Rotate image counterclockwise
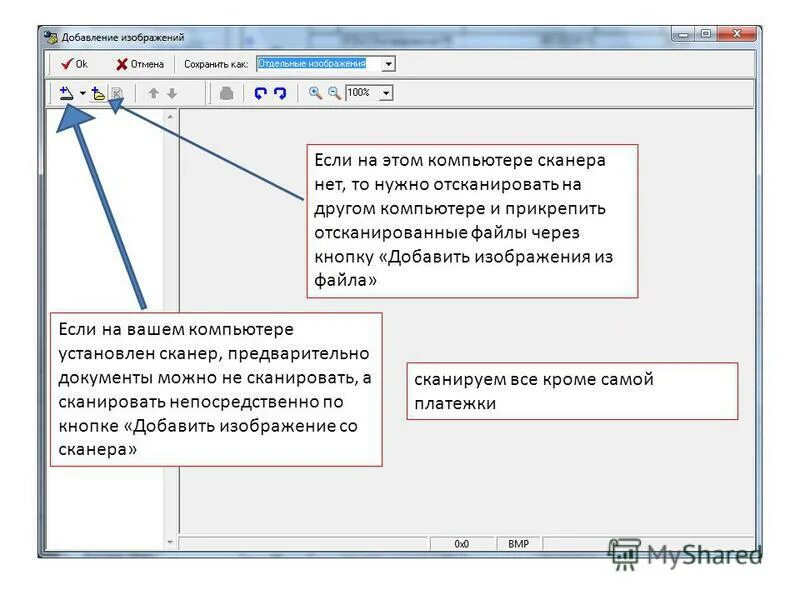800x600 pixels. coord(261,93)
